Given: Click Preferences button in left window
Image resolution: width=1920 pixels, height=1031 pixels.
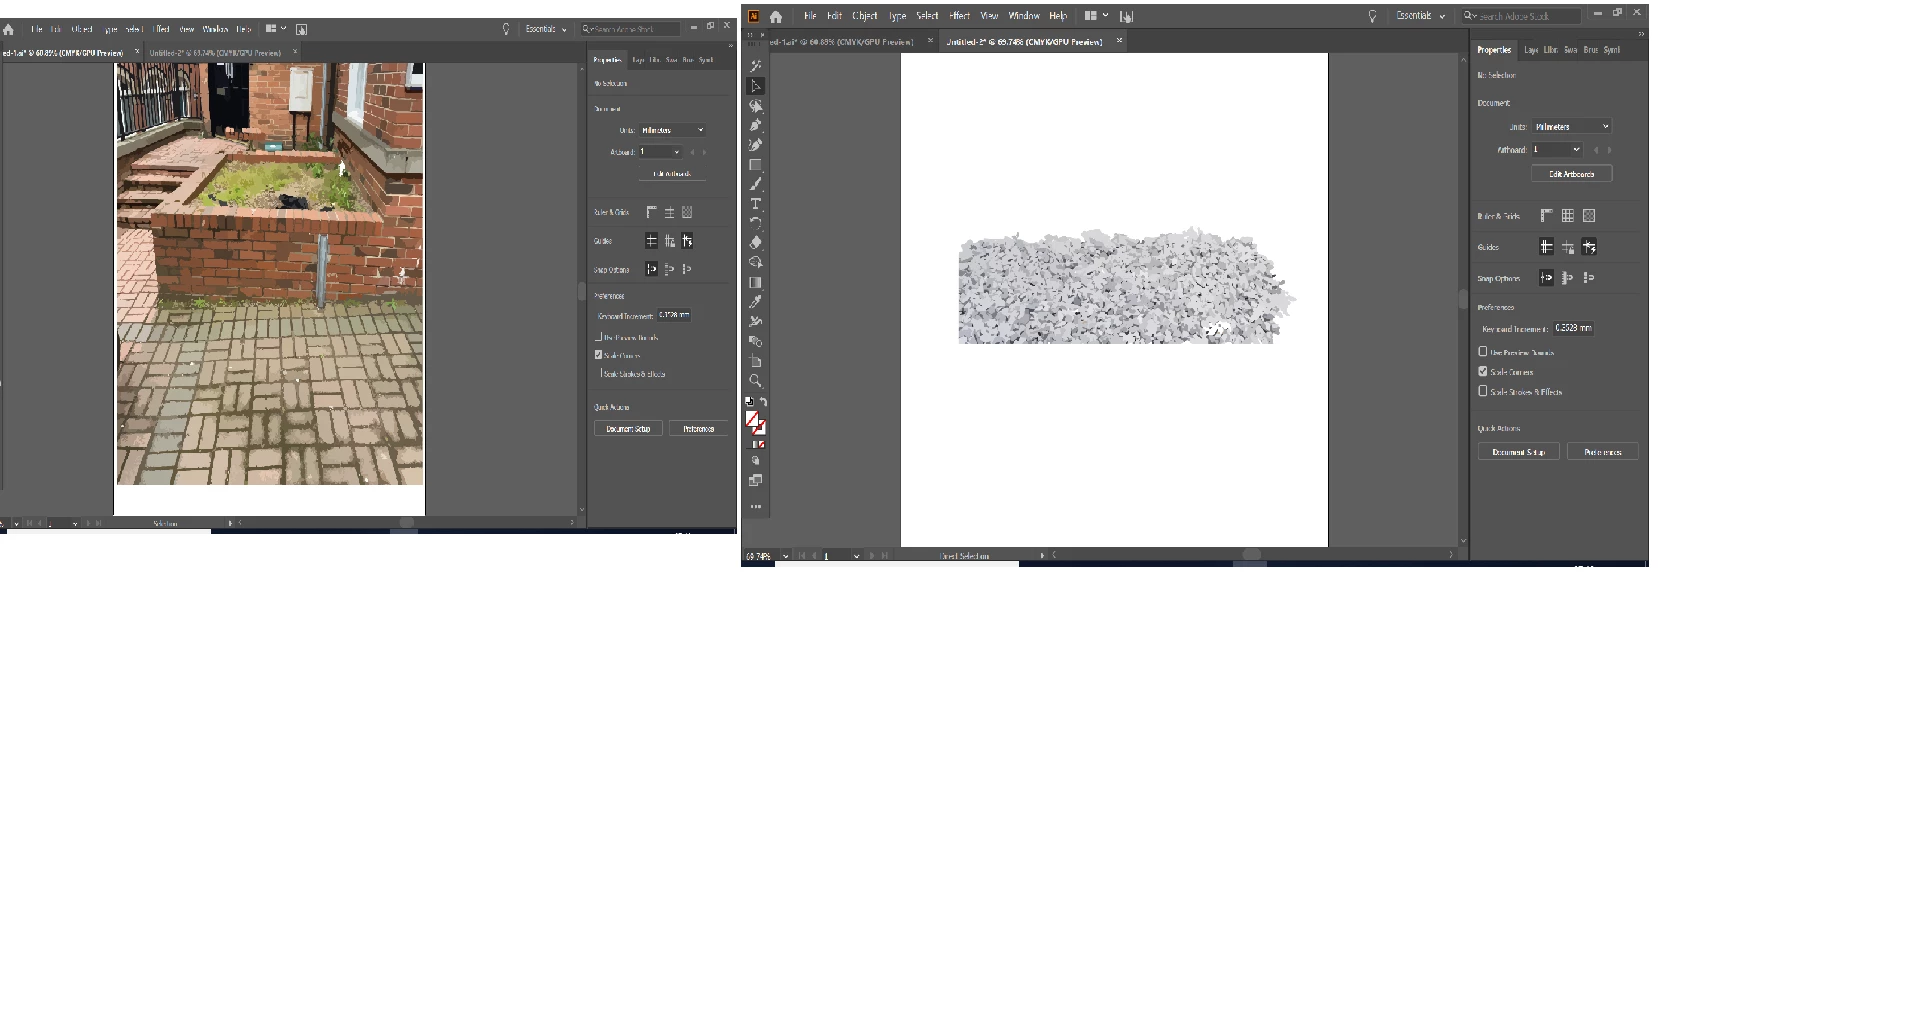Looking at the screenshot, I should click(698, 429).
